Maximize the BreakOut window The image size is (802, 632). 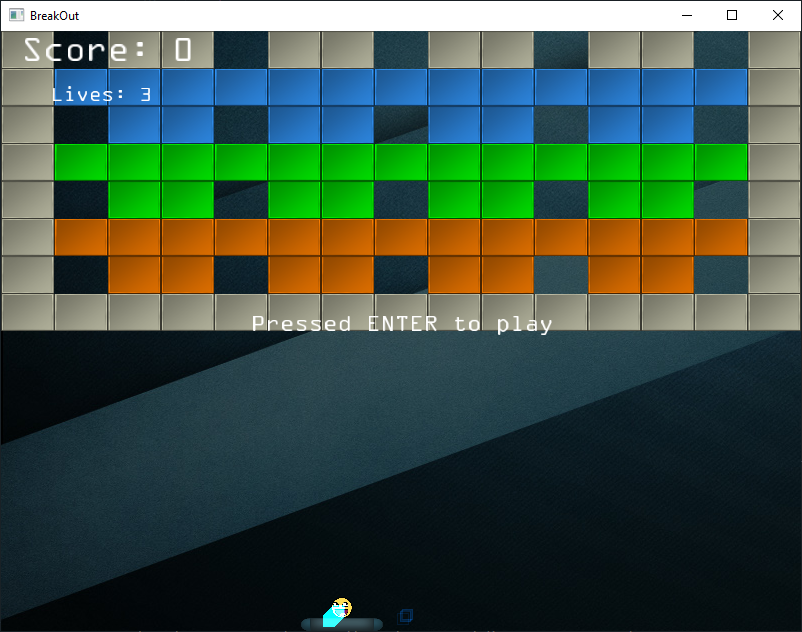(731, 15)
